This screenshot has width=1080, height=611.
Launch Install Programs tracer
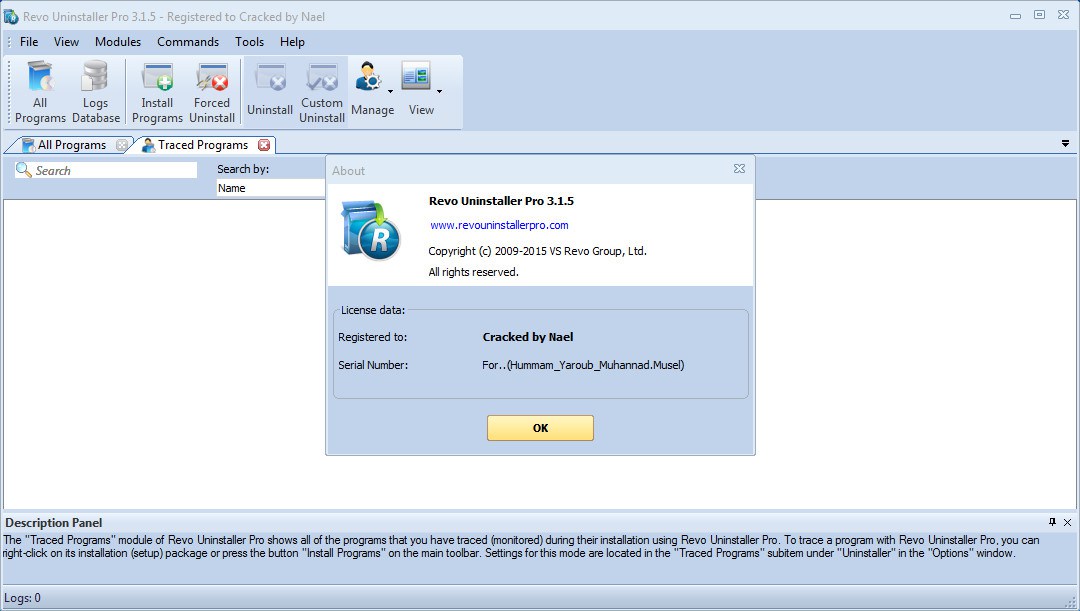click(x=157, y=92)
